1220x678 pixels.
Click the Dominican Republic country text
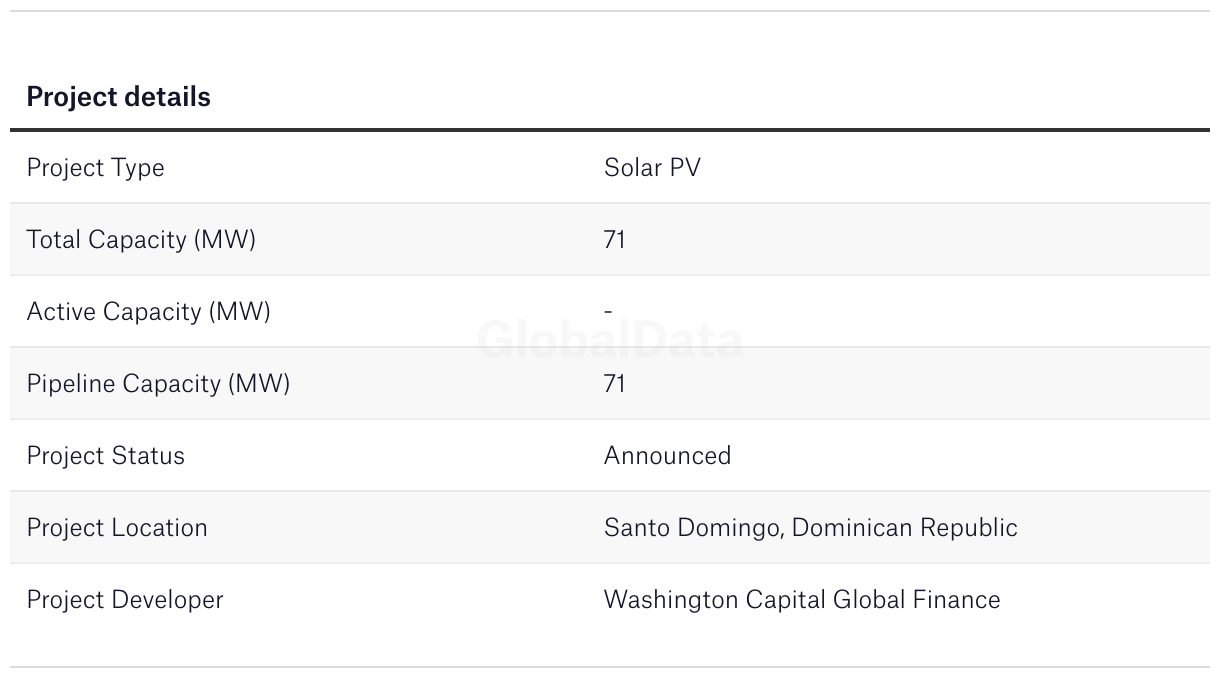(x=904, y=528)
